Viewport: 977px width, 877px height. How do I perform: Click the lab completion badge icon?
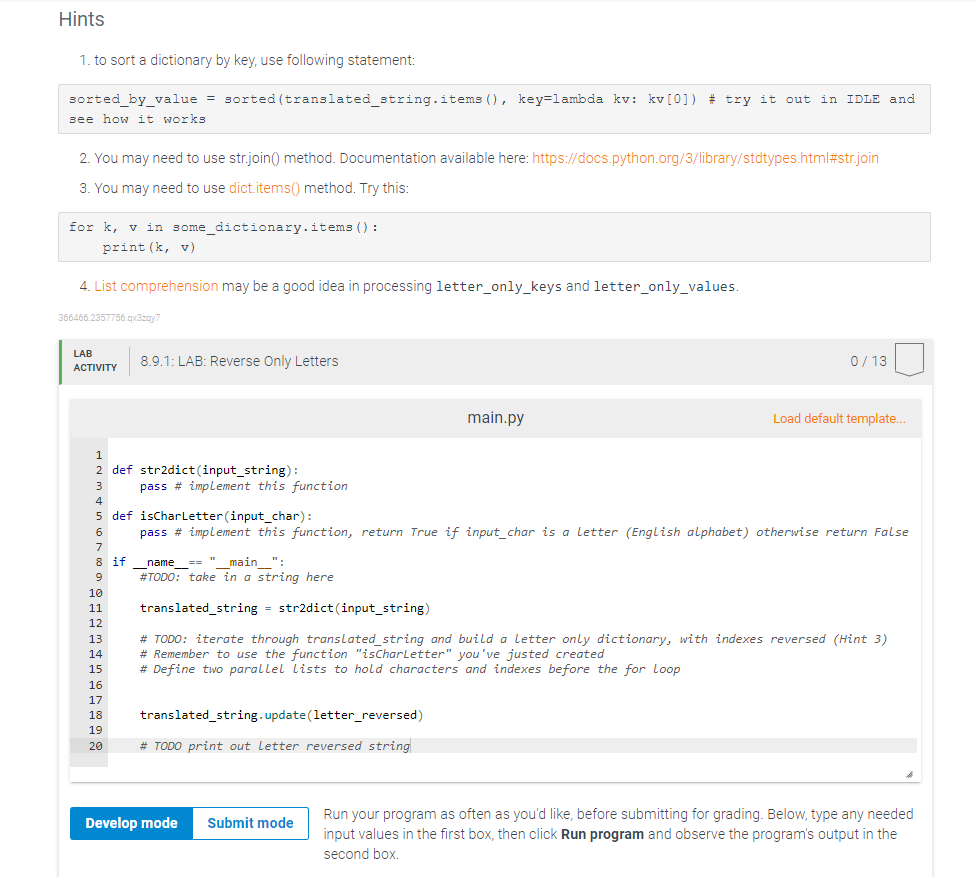909,359
